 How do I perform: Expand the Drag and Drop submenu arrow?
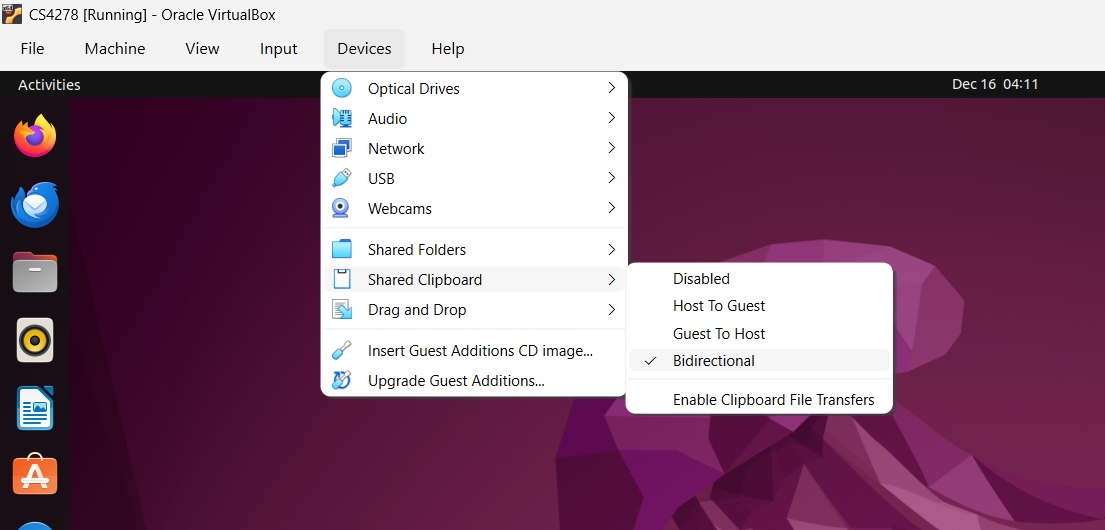point(611,310)
